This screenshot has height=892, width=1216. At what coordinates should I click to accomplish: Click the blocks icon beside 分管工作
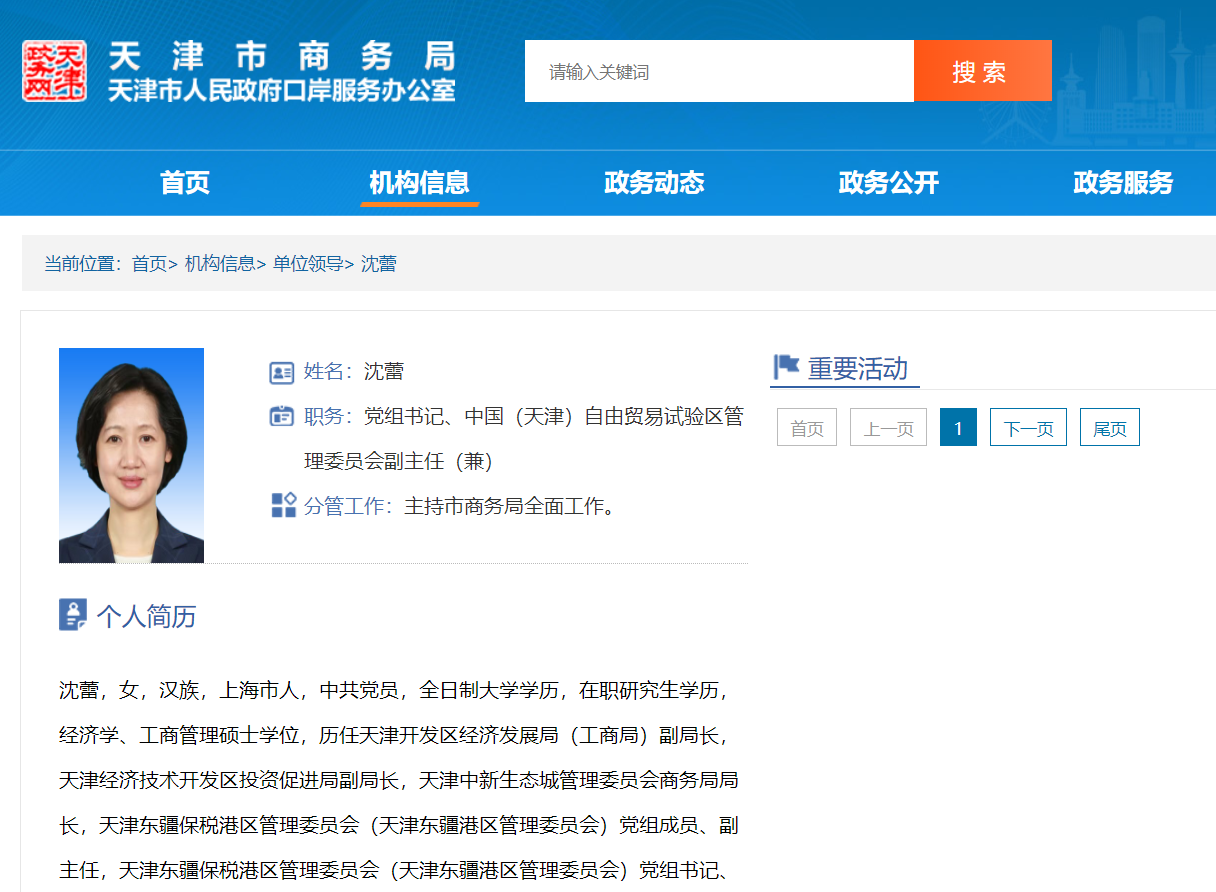pos(285,506)
